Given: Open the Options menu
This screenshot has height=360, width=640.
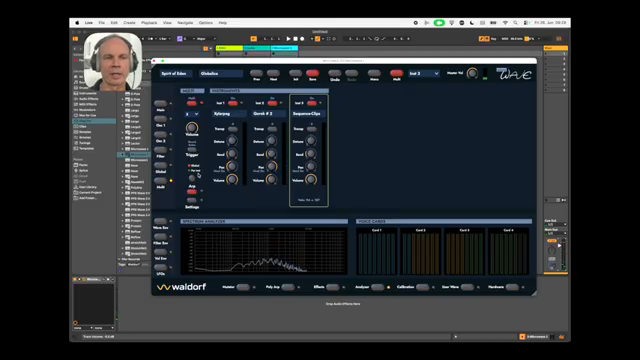Looking at the screenshot, I should (206, 23).
